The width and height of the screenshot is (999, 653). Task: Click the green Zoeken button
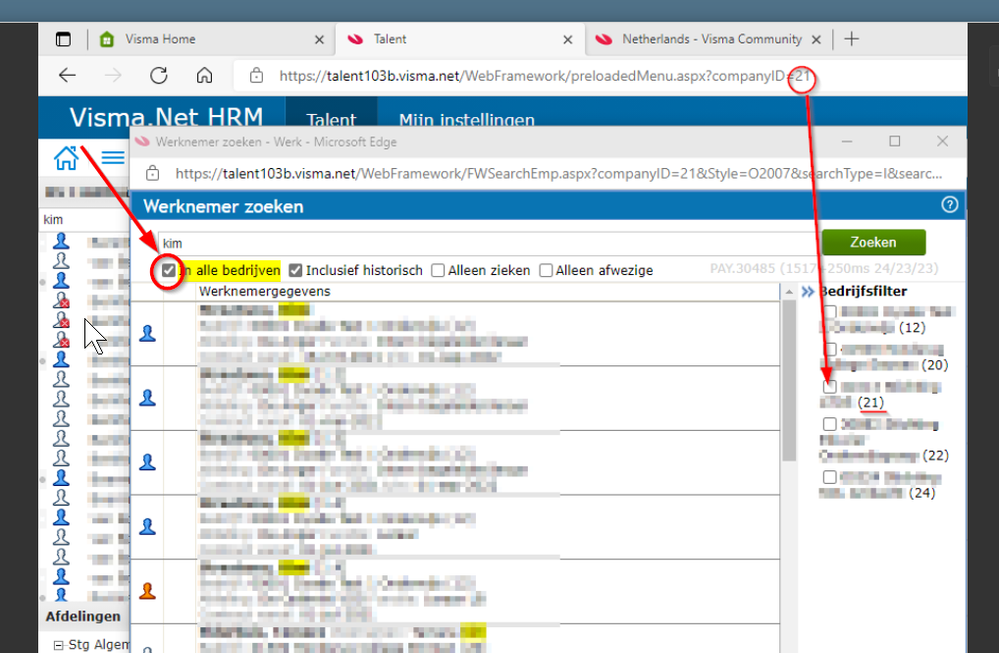[x=873, y=242]
